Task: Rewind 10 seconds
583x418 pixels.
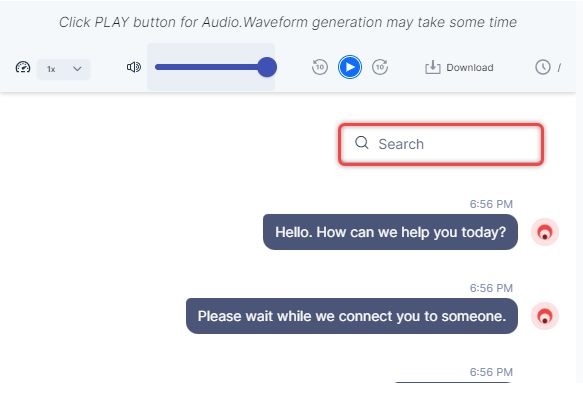Action: 320,67
